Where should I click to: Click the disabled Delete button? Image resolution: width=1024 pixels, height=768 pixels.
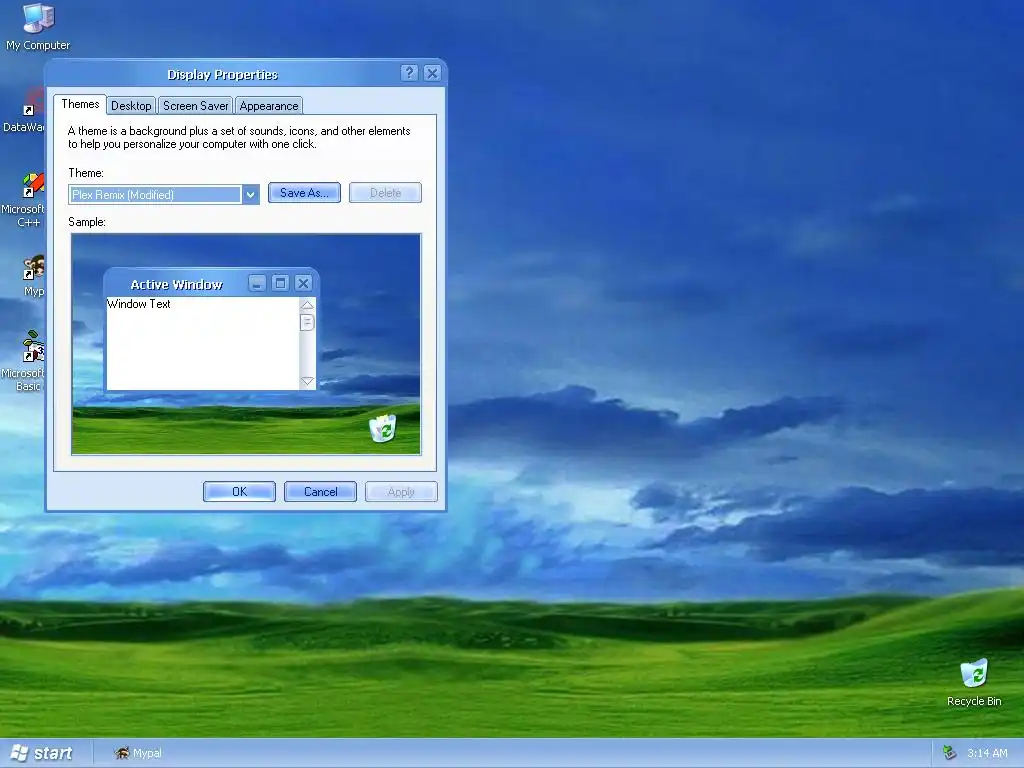385,193
